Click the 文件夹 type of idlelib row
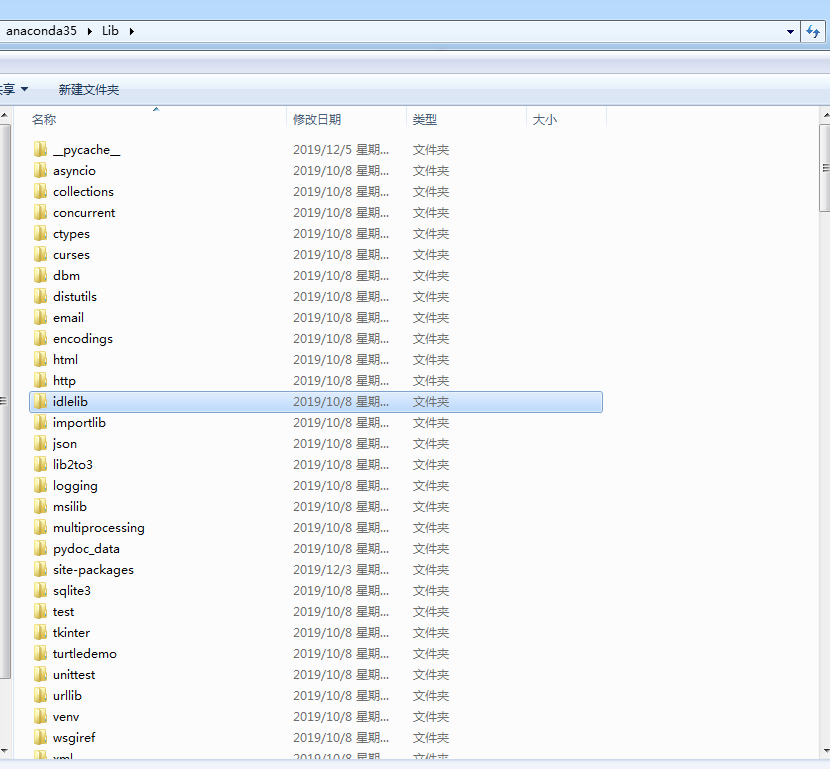 431,402
